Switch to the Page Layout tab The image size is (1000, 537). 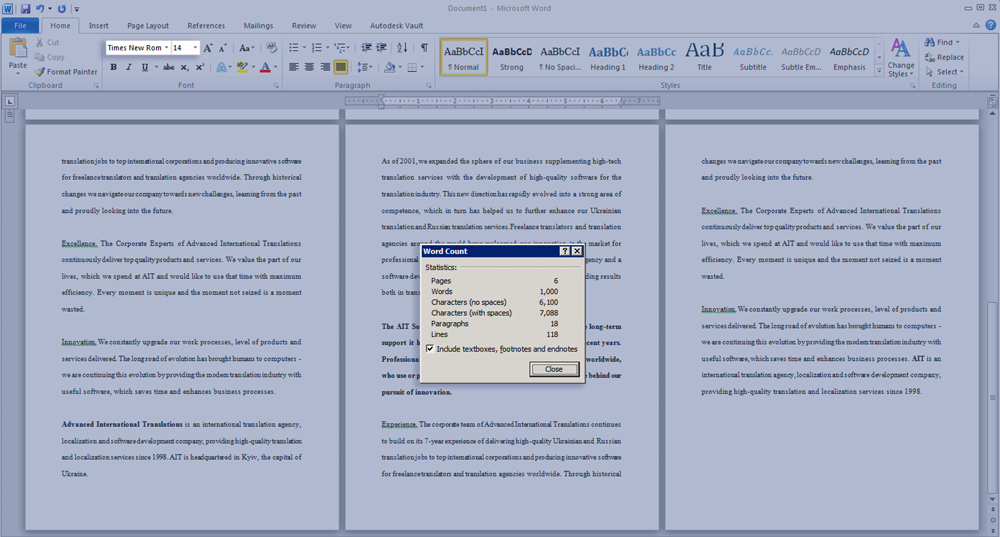(x=148, y=26)
